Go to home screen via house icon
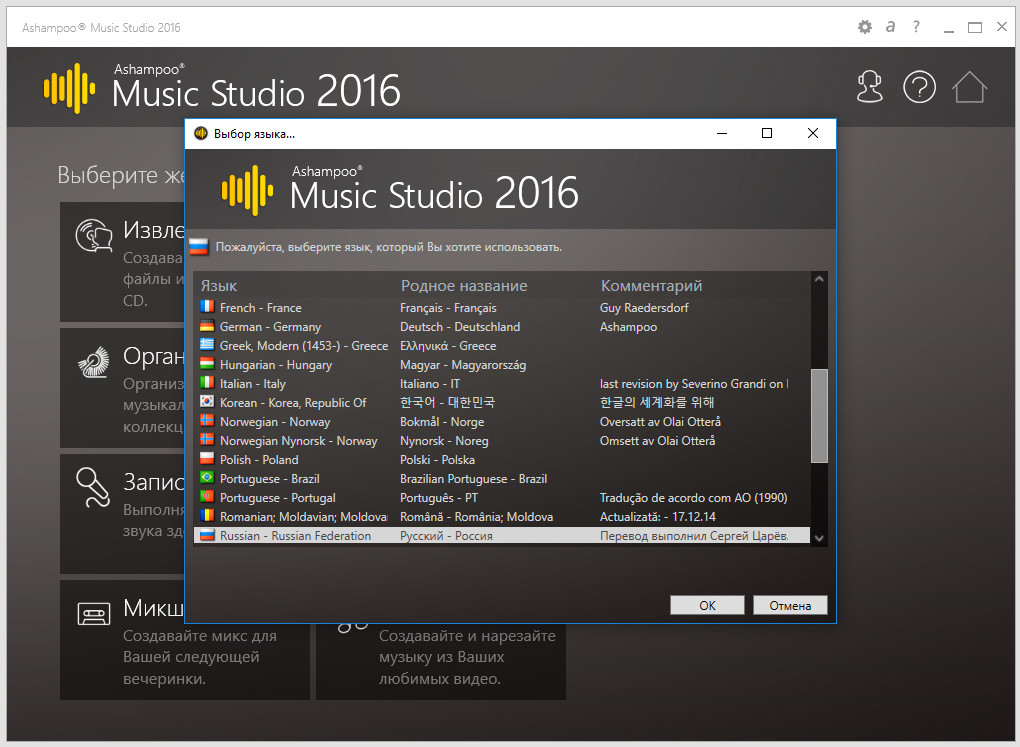The height and width of the screenshot is (747, 1020). click(x=969, y=87)
